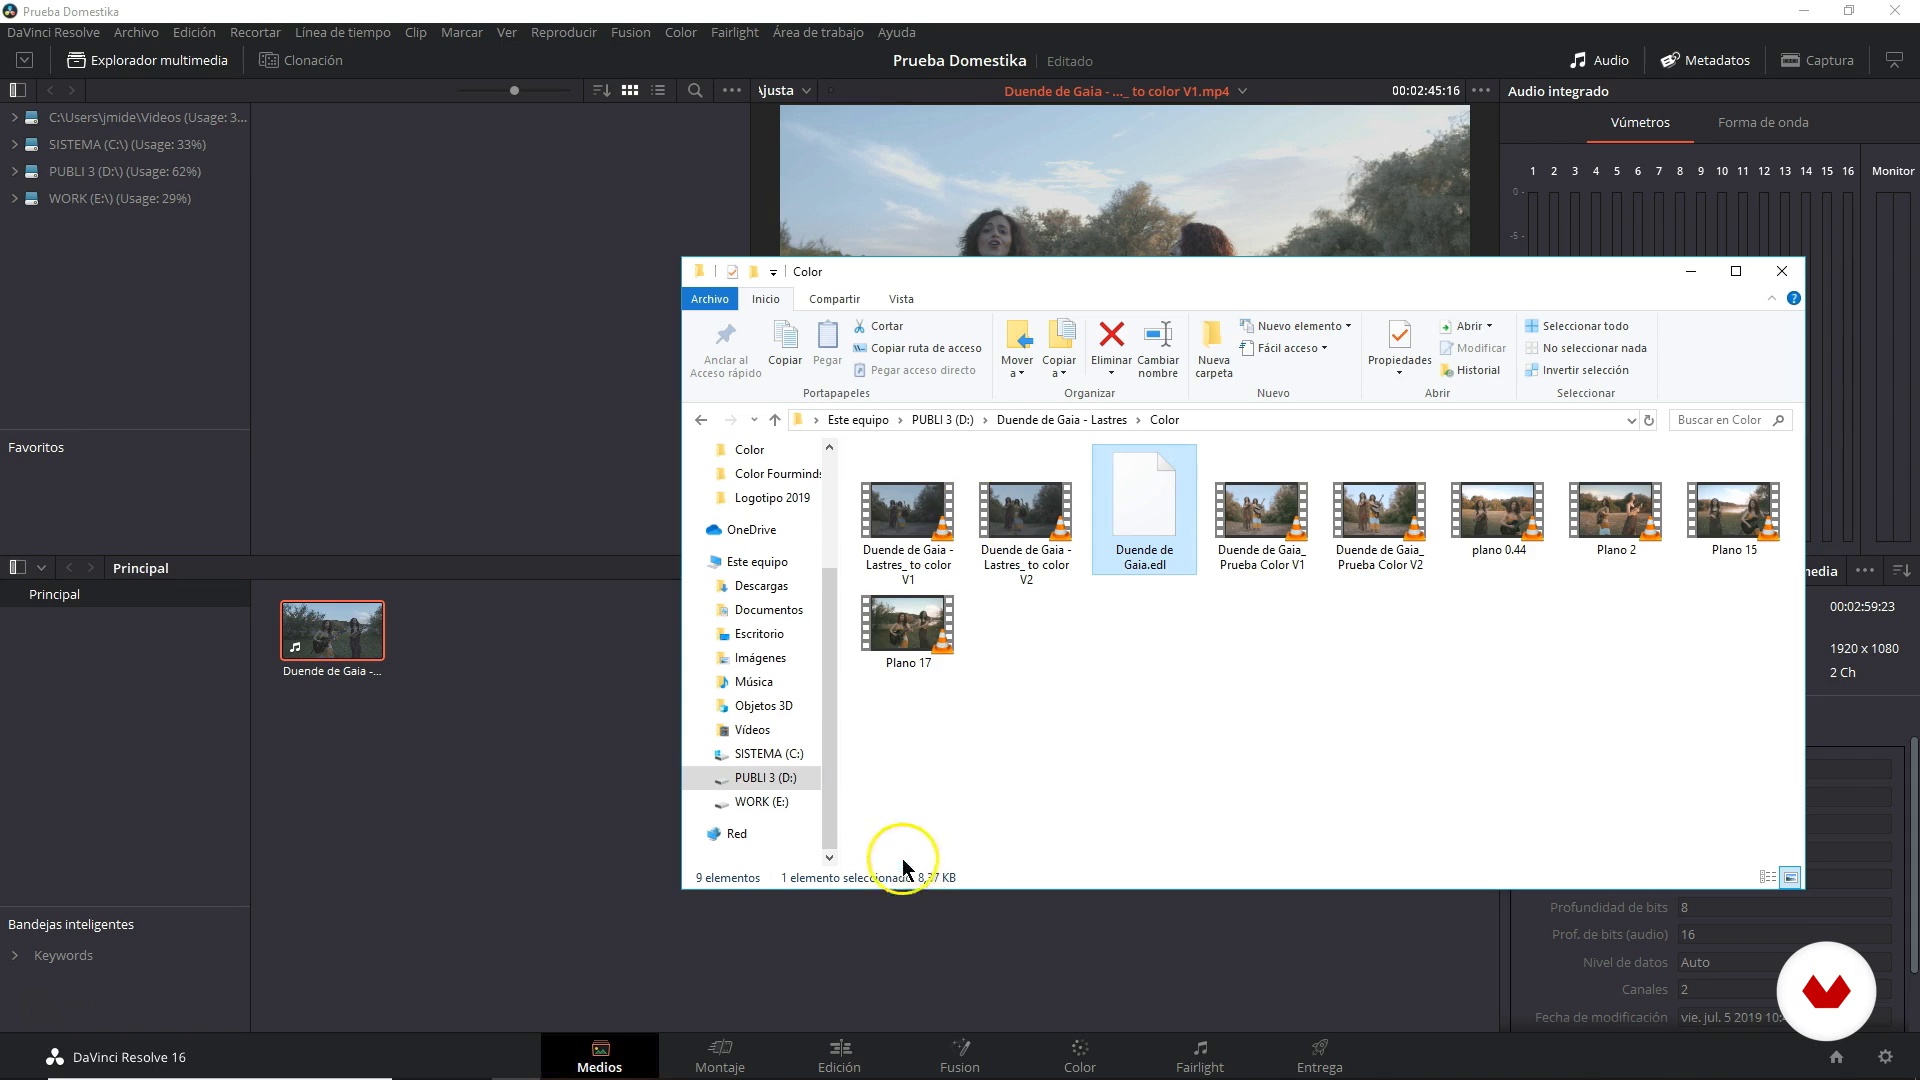Expand WORK (E:\) drive in media browser

pos(15,198)
